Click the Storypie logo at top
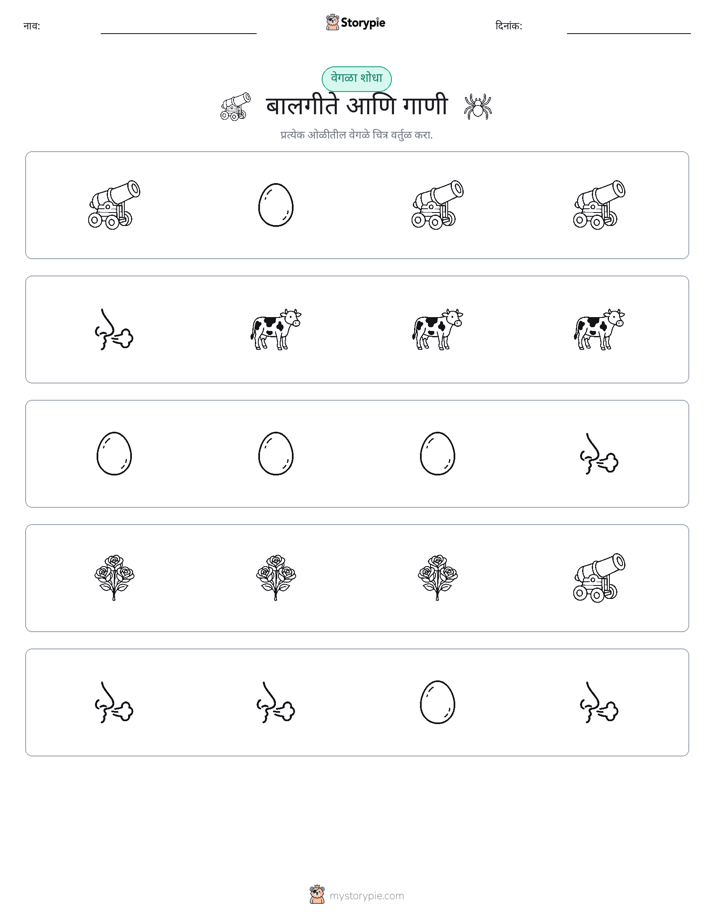Image resolution: width=714 pixels, height=924 pixels. tap(355, 22)
